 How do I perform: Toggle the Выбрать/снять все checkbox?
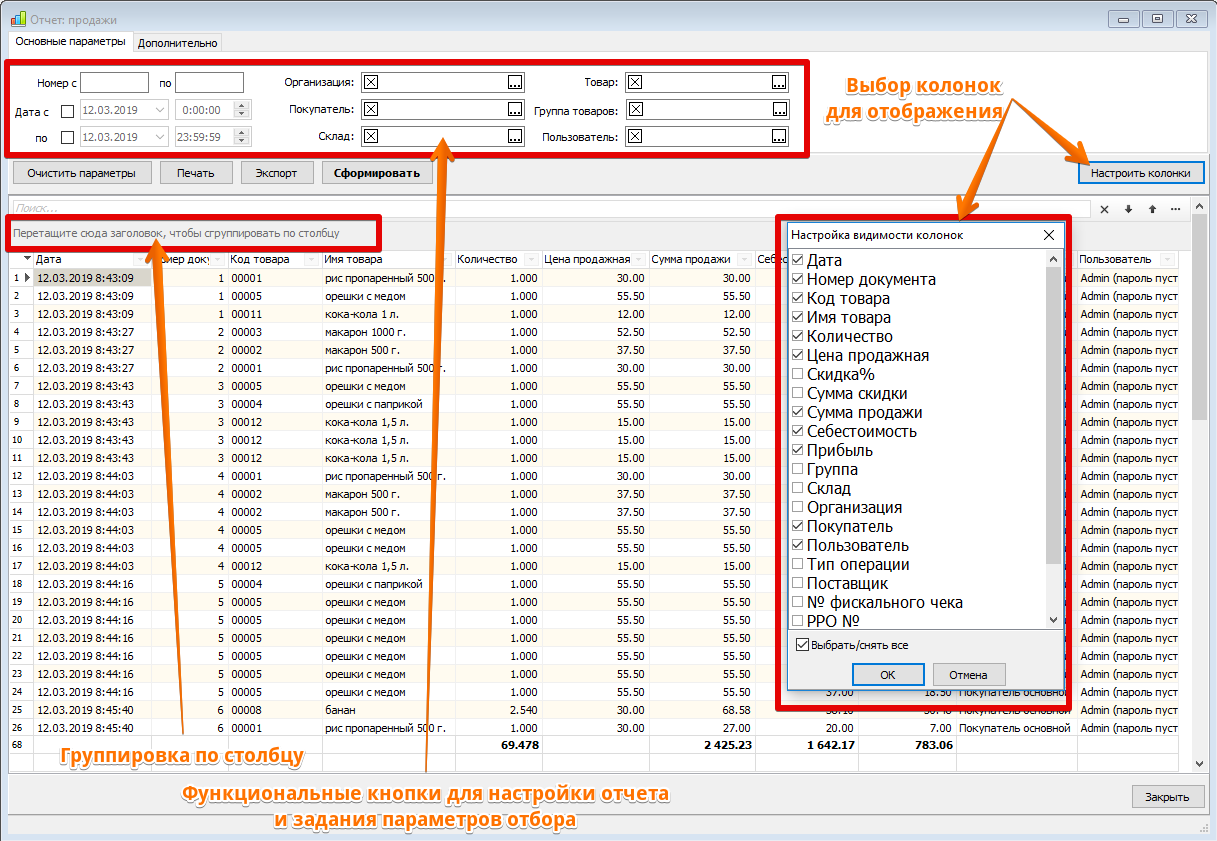coord(802,645)
